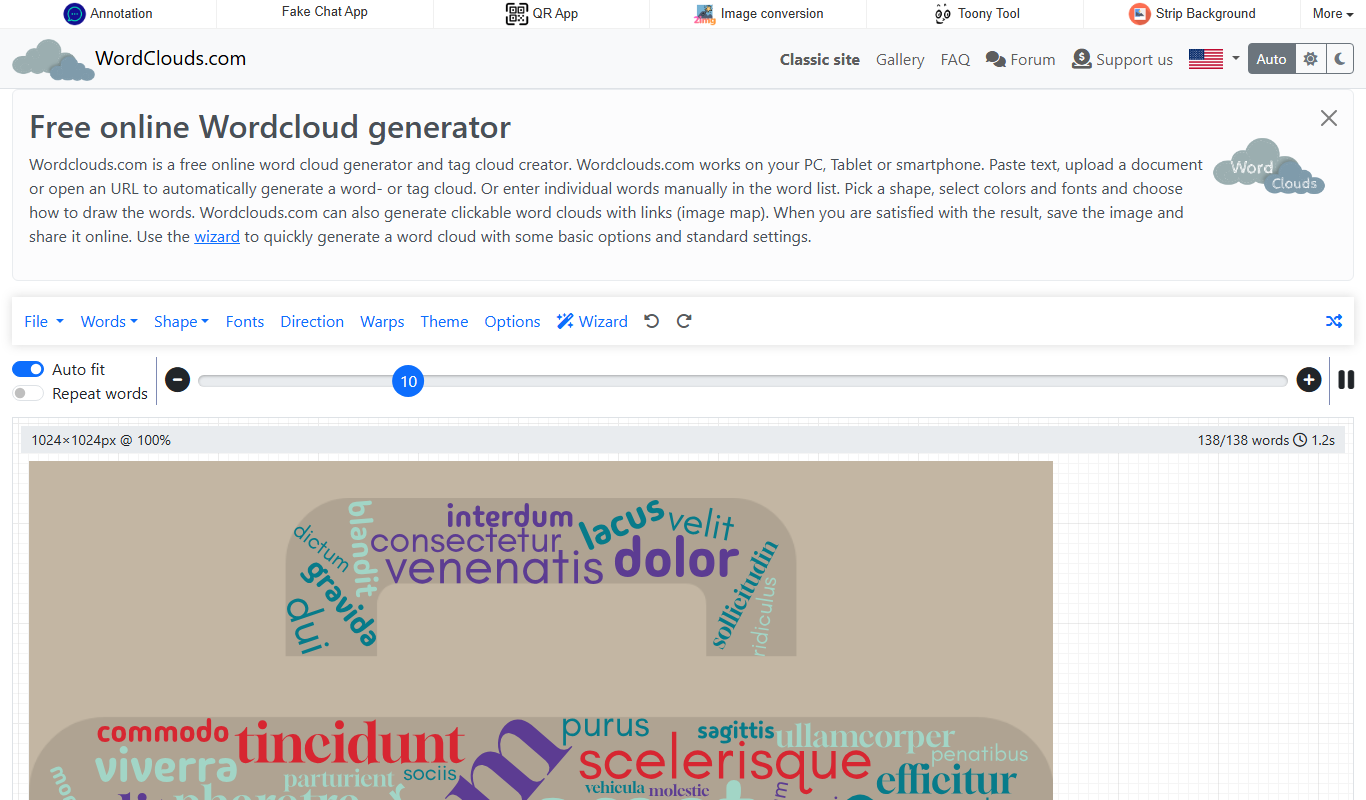Open the QR App icon
Screen dimensions: 1366x800
pyautogui.click(x=516, y=14)
